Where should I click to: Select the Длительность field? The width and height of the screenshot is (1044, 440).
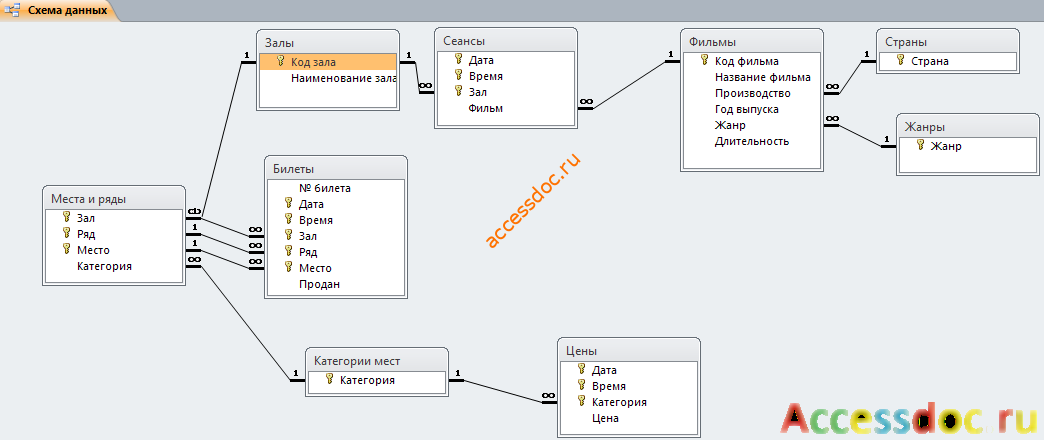point(752,141)
